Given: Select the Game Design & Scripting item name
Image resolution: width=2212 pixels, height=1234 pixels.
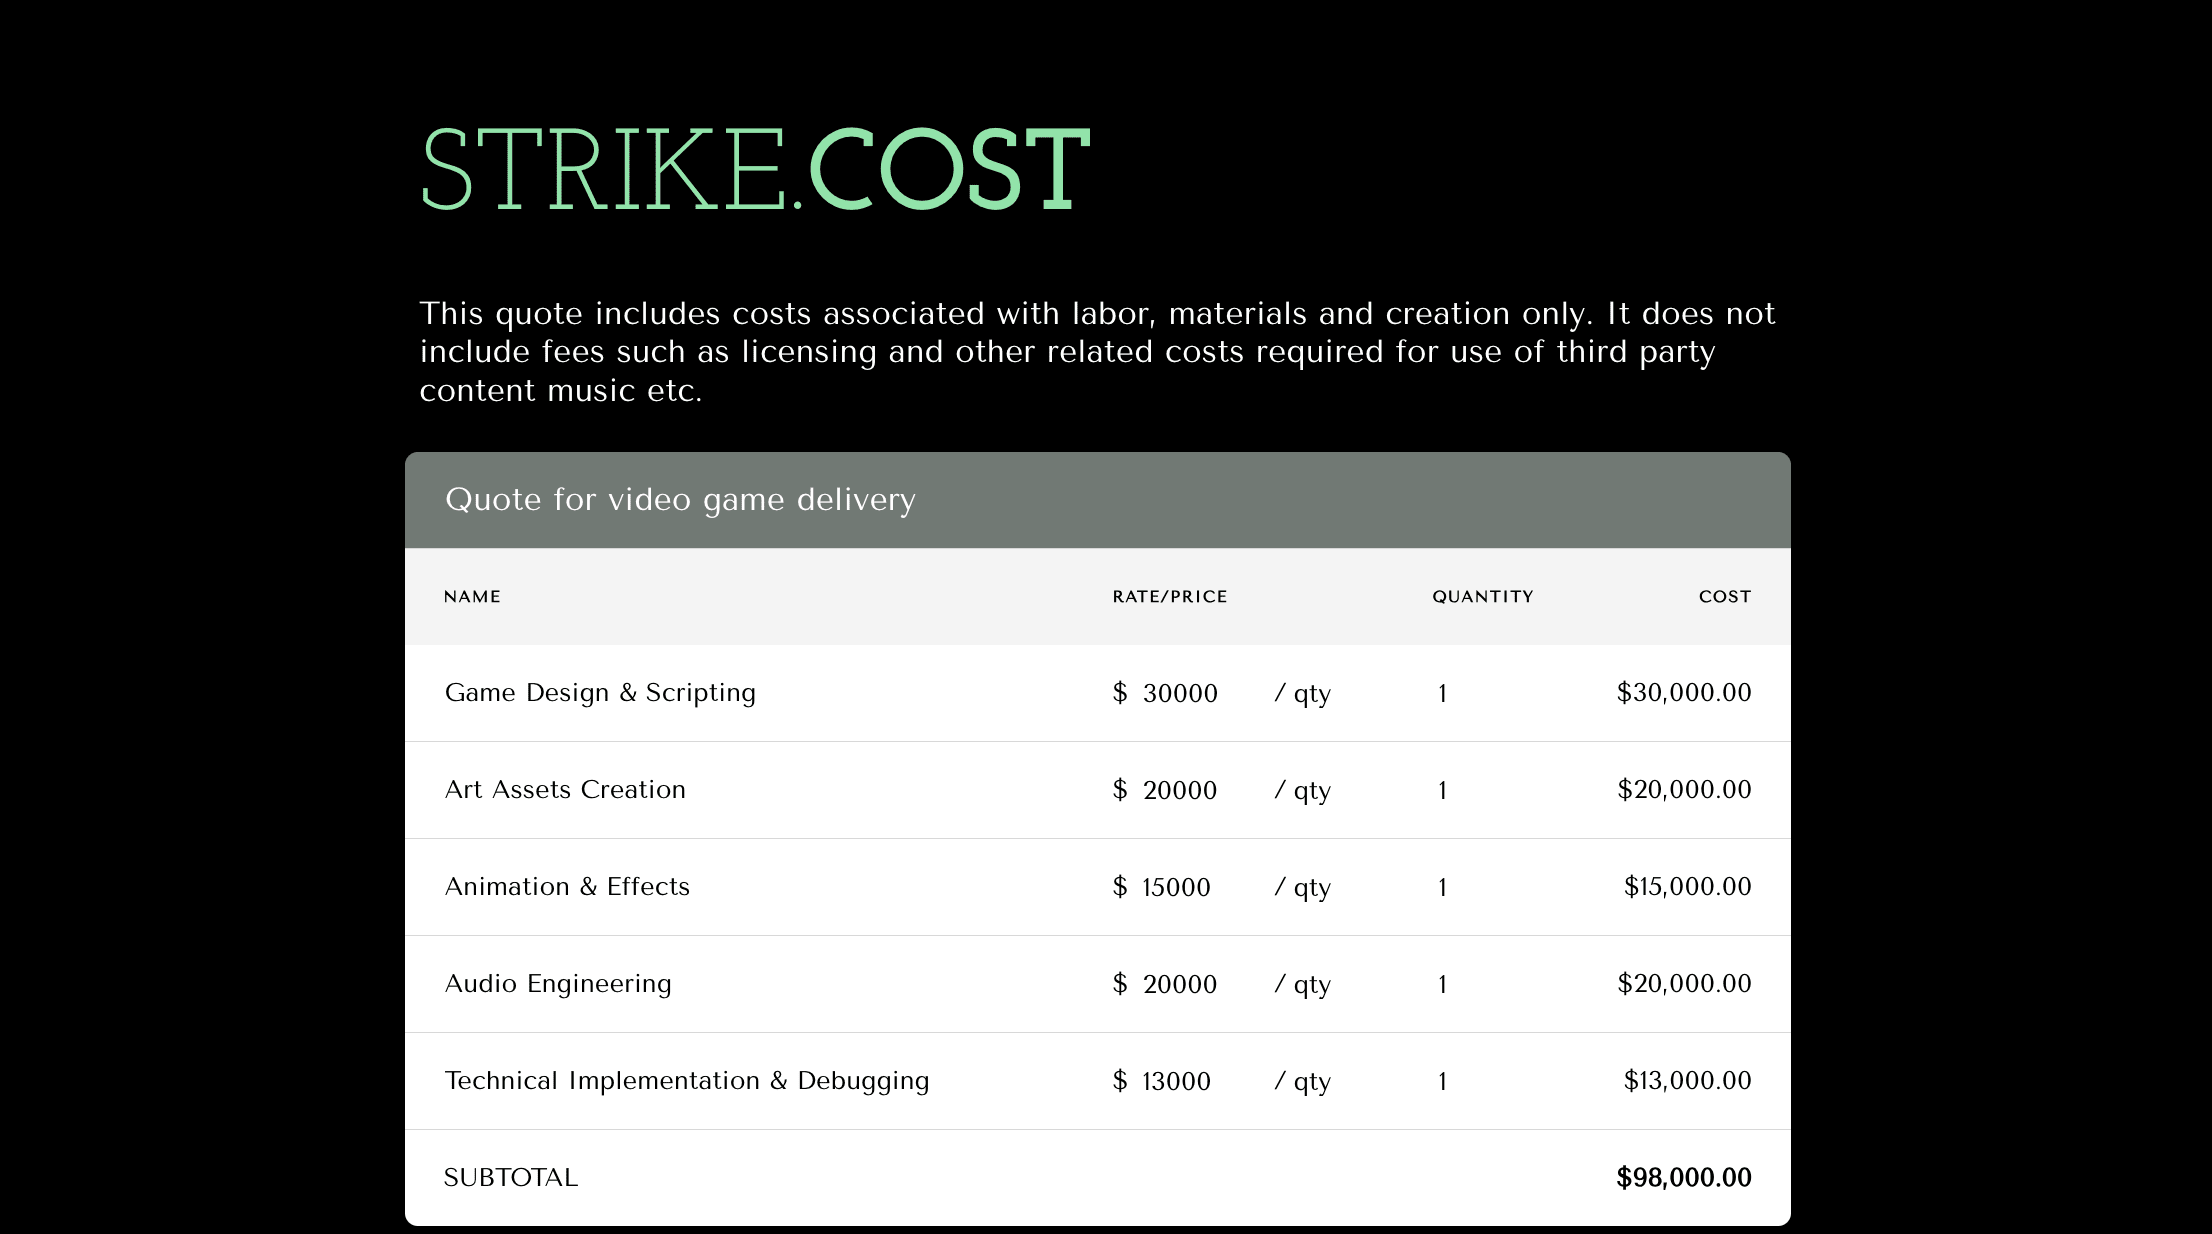Looking at the screenshot, I should (600, 693).
